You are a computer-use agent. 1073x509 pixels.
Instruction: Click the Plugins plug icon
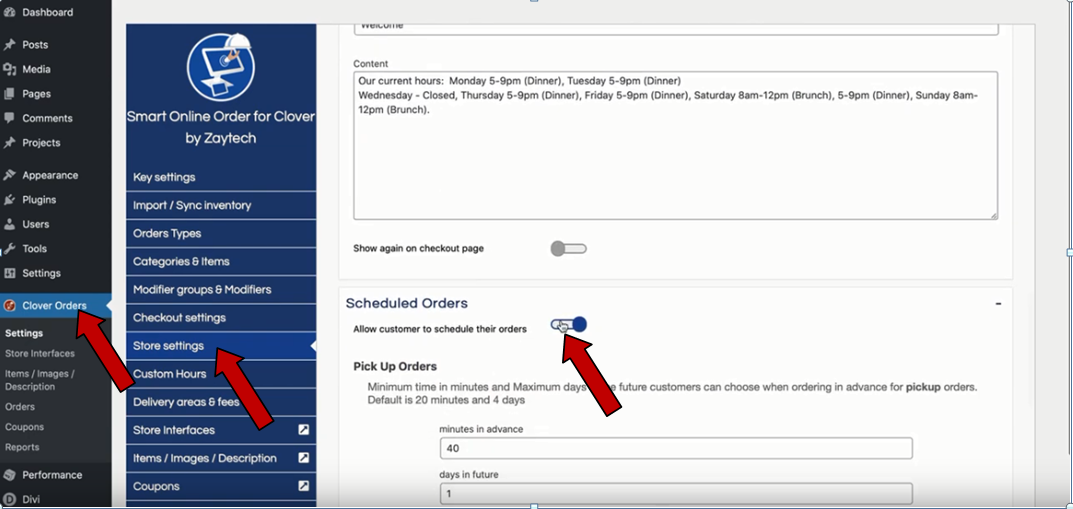coord(10,200)
